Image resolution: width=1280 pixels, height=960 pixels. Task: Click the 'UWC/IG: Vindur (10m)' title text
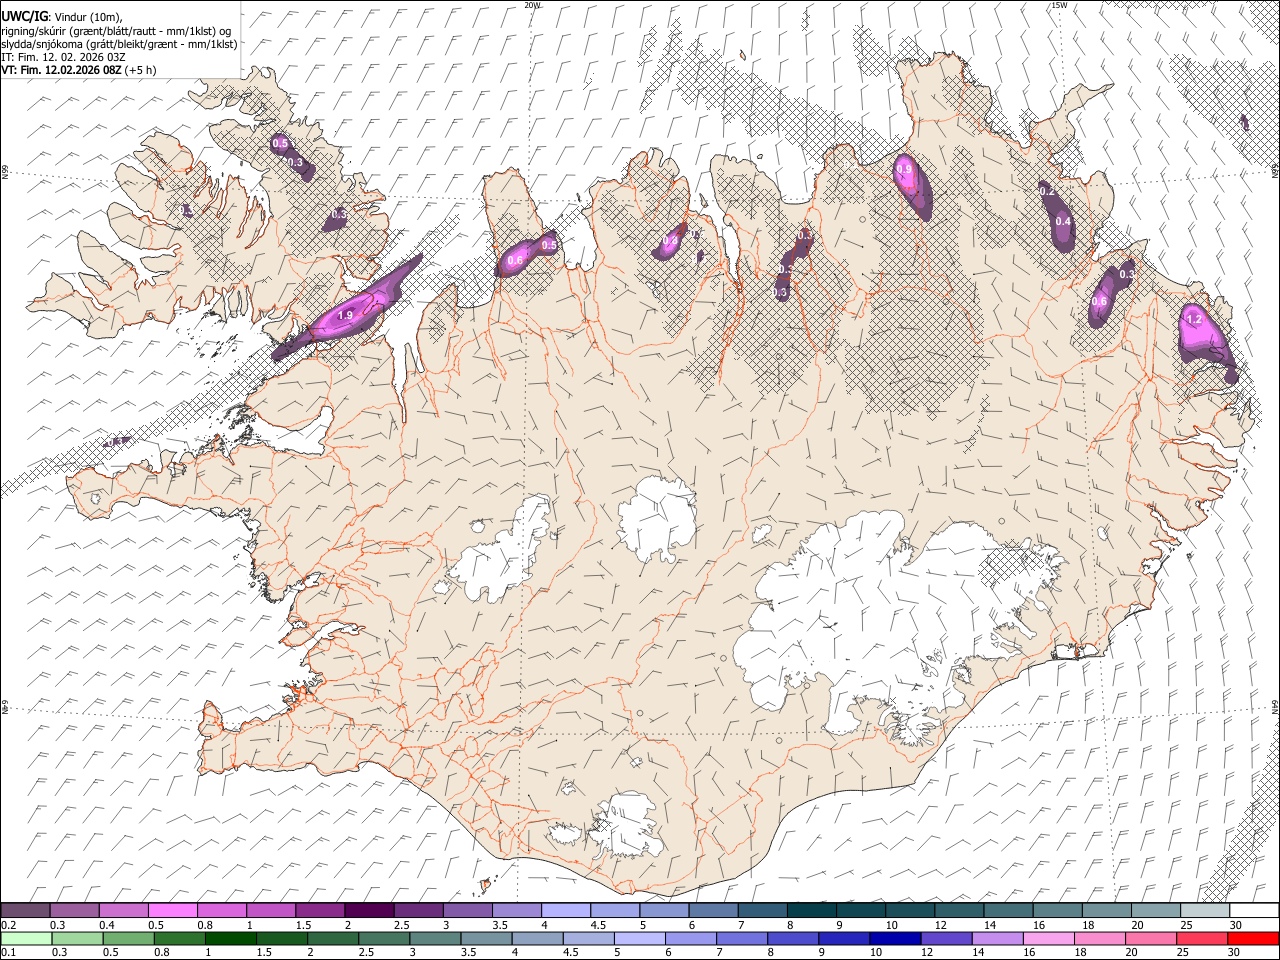pyautogui.click(x=61, y=16)
